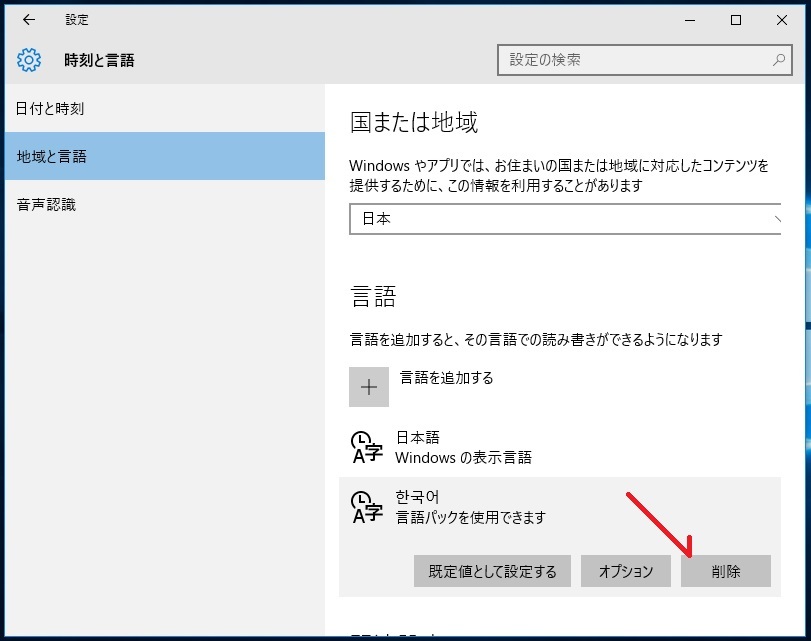Switch to 音声認識 settings

pyautogui.click(x=165, y=205)
